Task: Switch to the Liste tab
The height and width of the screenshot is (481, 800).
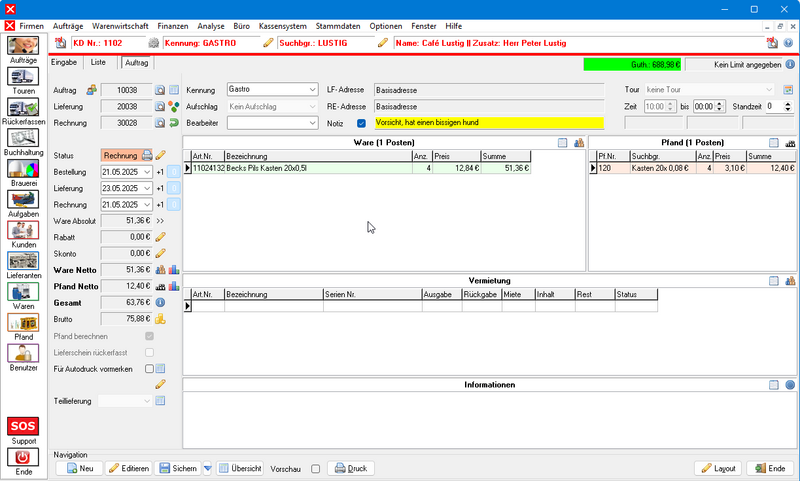Action: 98,62
